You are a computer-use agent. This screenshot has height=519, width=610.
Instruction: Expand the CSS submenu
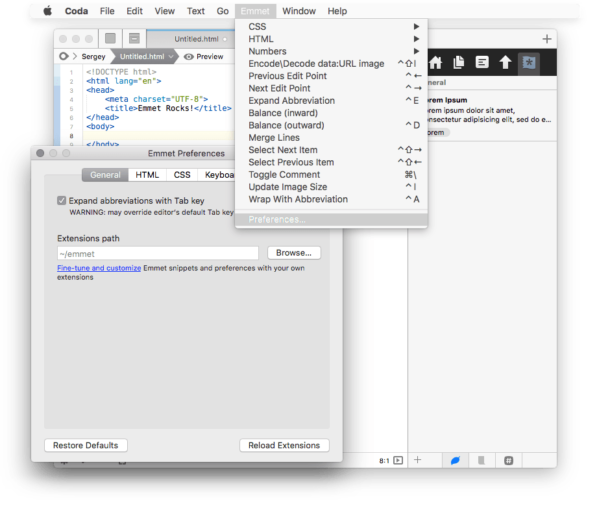(x=331, y=26)
